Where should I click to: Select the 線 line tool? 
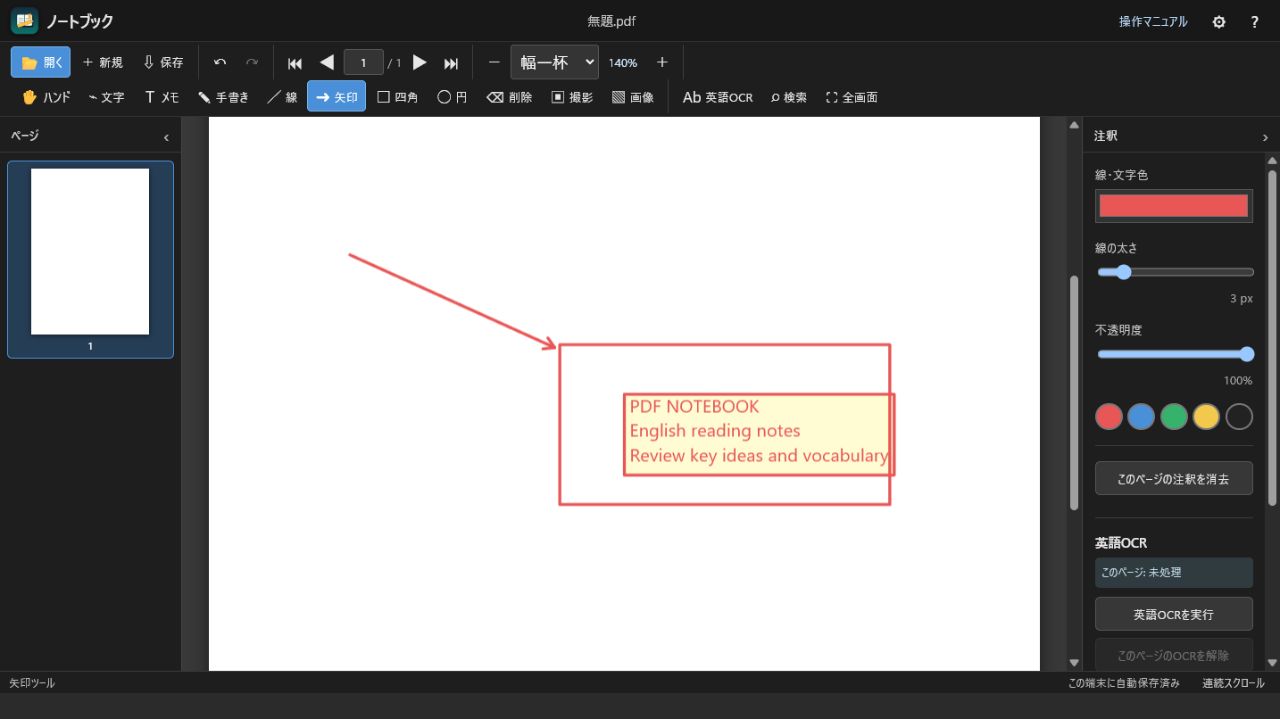point(282,97)
